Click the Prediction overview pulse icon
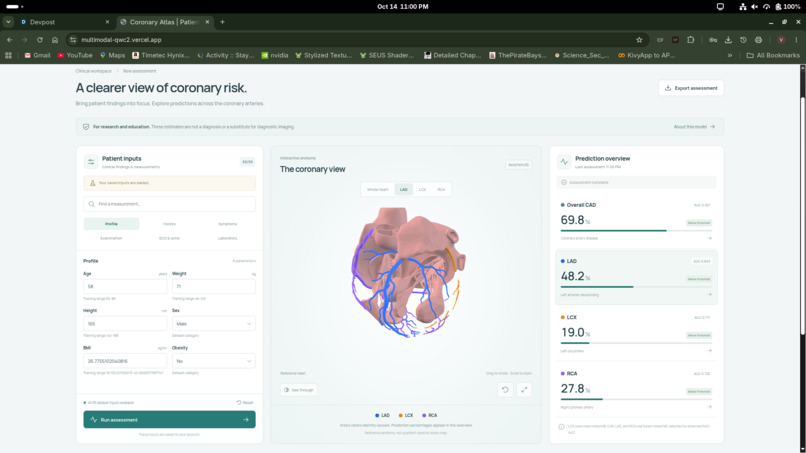Viewport: 806px width, 453px height. pyautogui.click(x=564, y=162)
